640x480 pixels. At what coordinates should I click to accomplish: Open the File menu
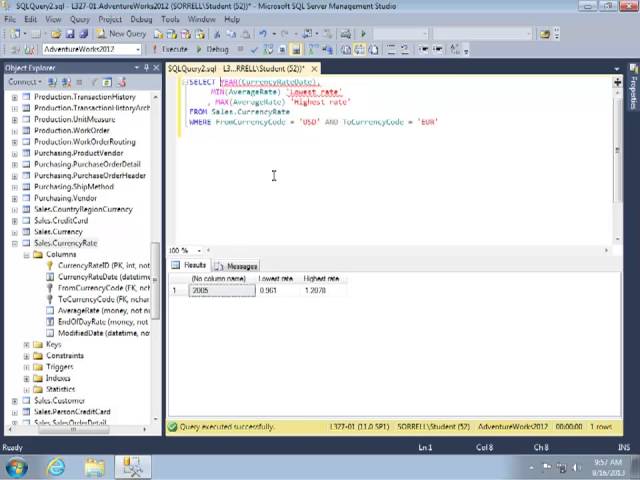(x=10, y=20)
